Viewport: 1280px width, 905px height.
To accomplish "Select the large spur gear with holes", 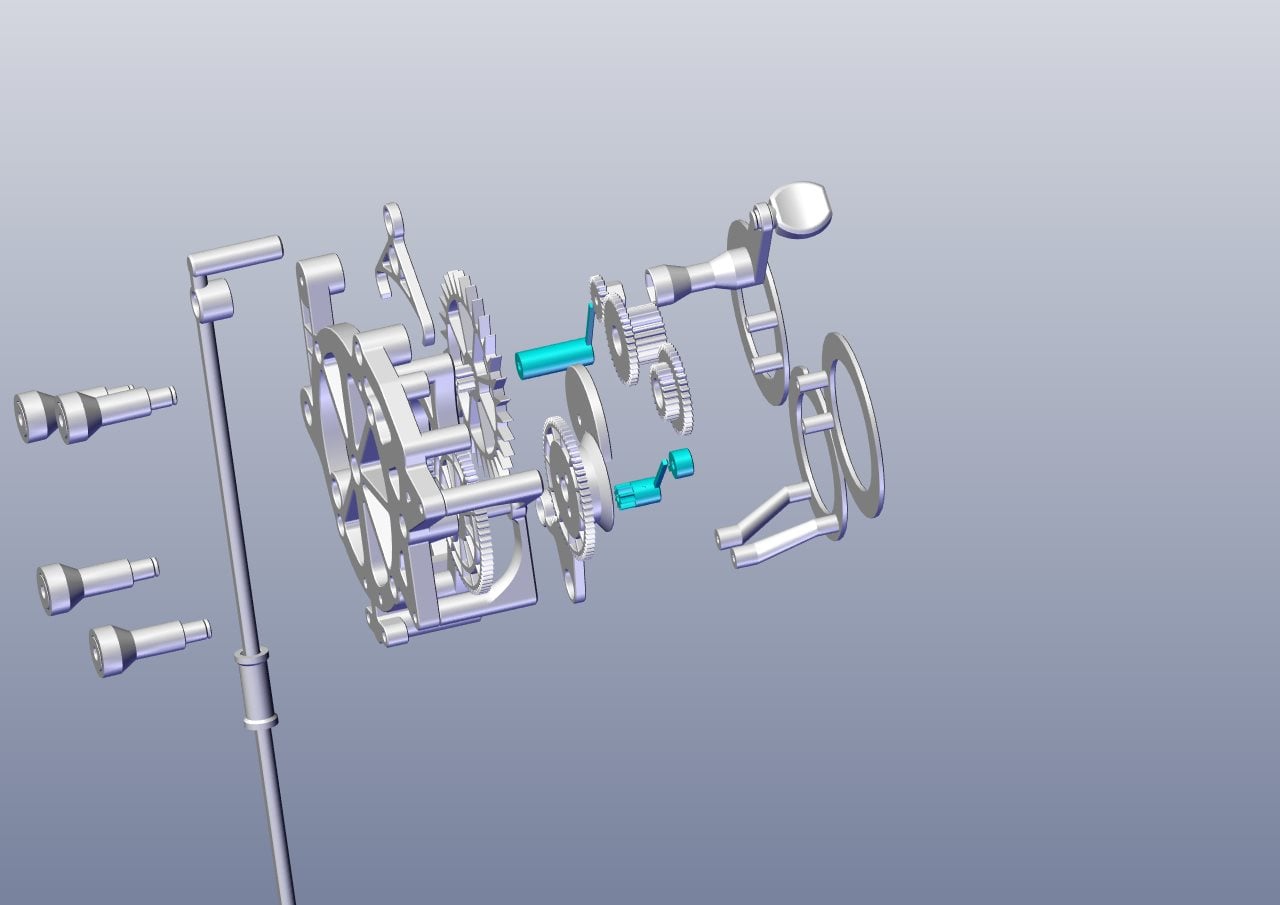I will coord(568,488).
